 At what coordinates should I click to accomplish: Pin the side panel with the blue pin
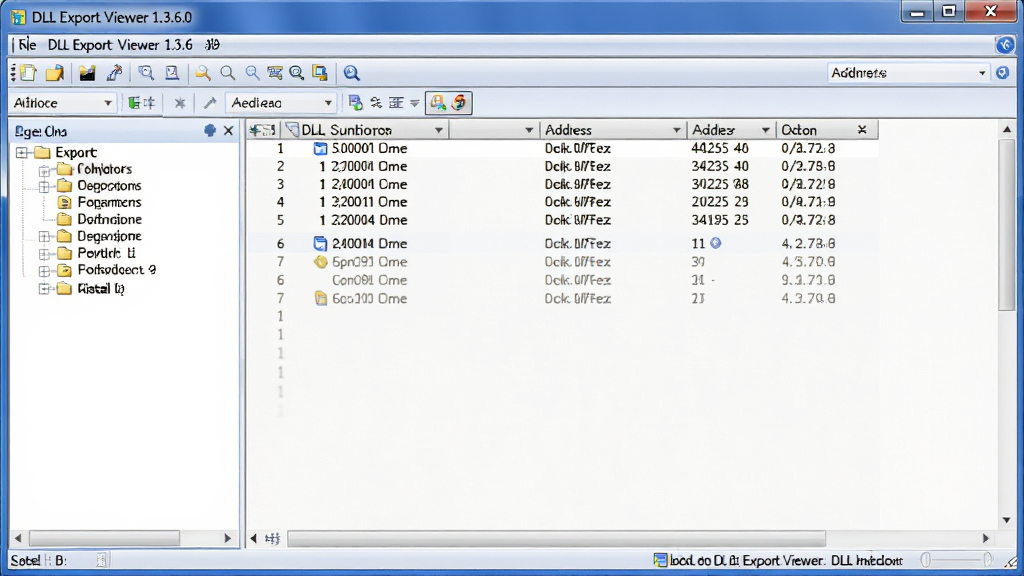pyautogui.click(x=210, y=131)
